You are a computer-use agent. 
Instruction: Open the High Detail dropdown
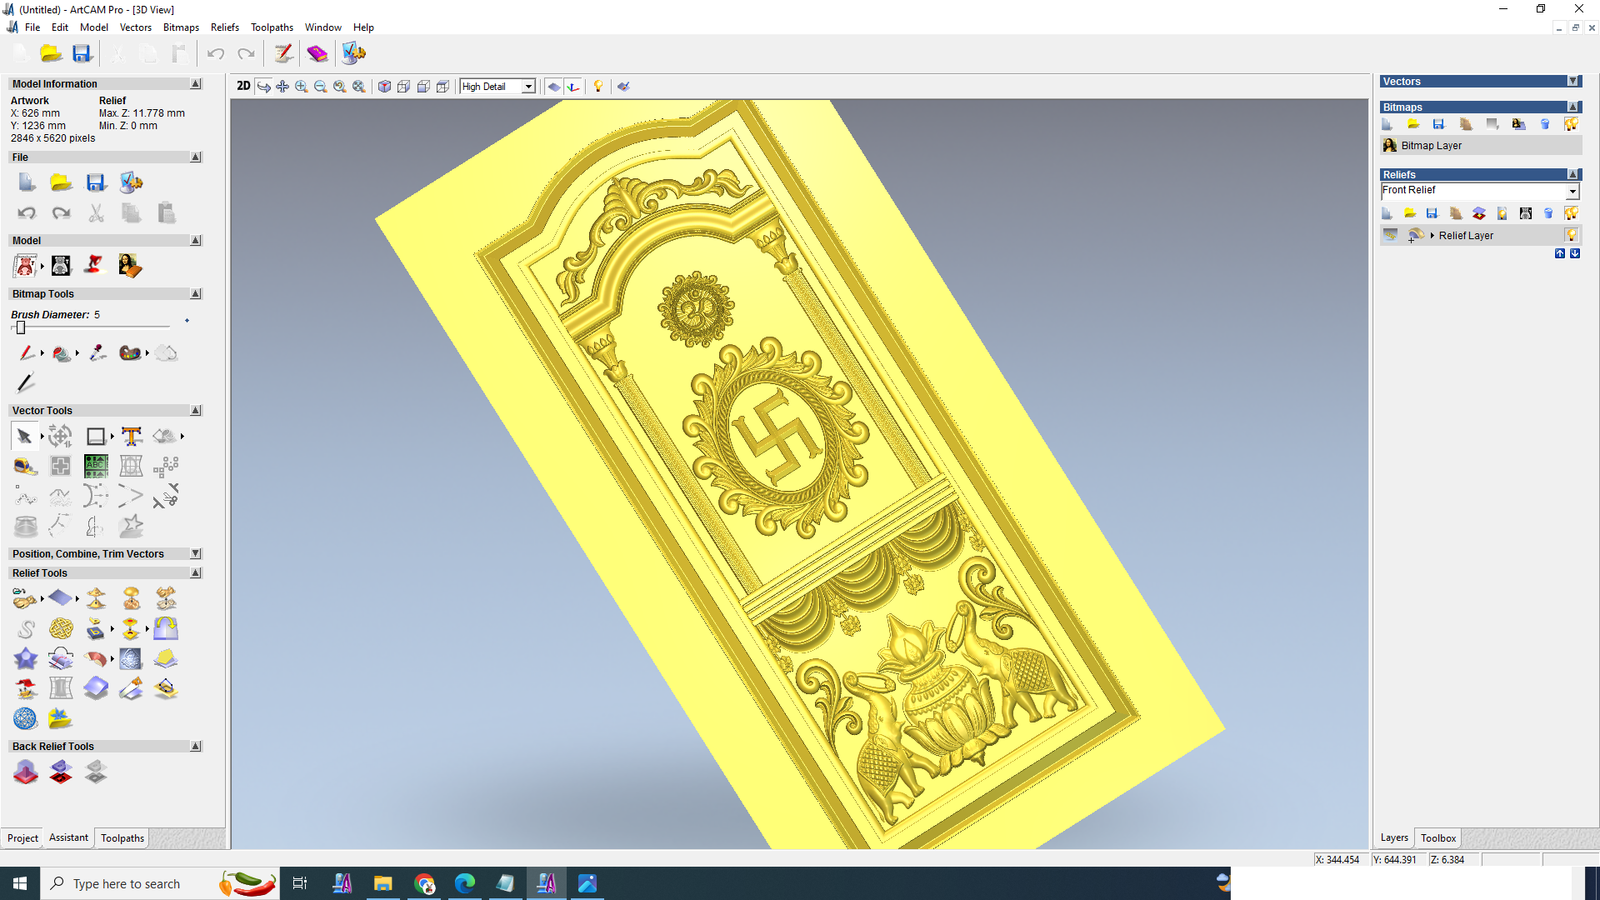(x=528, y=87)
